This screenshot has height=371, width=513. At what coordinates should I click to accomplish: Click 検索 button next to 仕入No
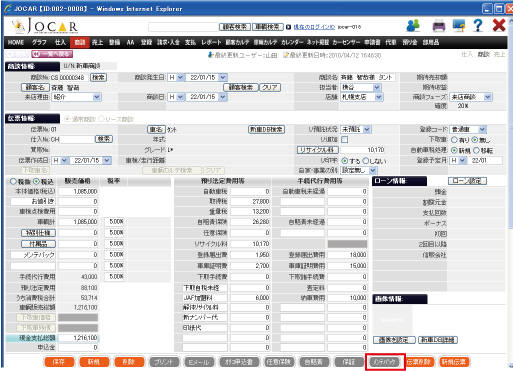(x=104, y=139)
